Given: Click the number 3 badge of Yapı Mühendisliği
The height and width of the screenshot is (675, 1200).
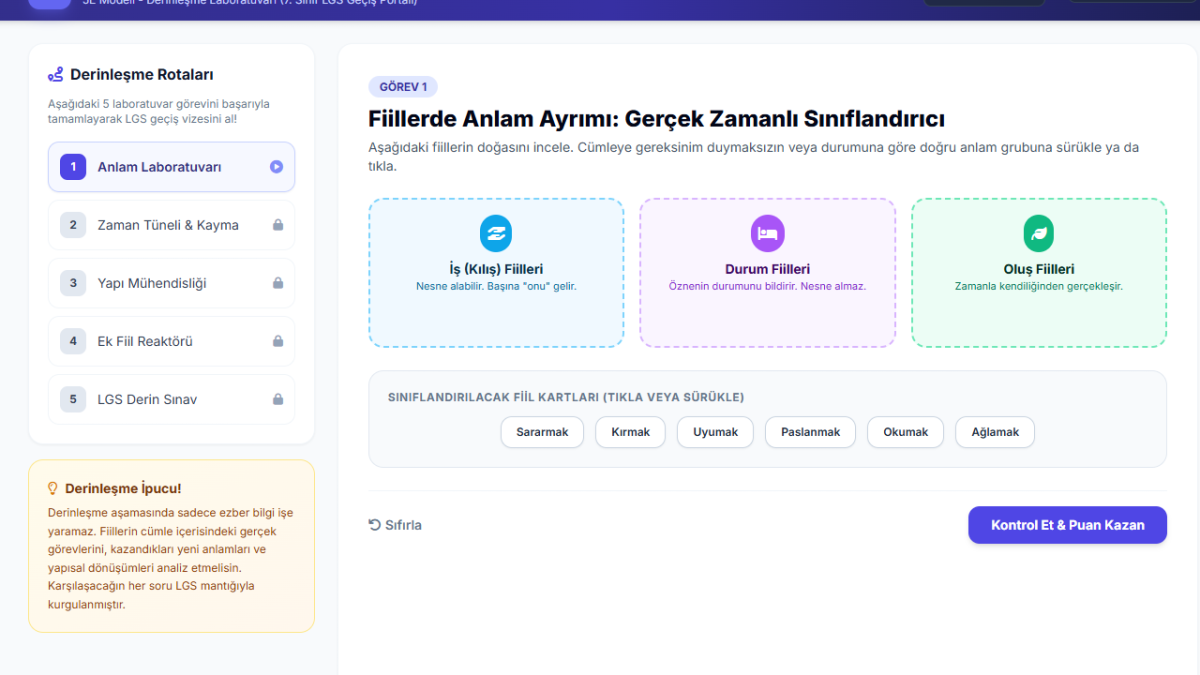Looking at the screenshot, I should pyautogui.click(x=73, y=283).
